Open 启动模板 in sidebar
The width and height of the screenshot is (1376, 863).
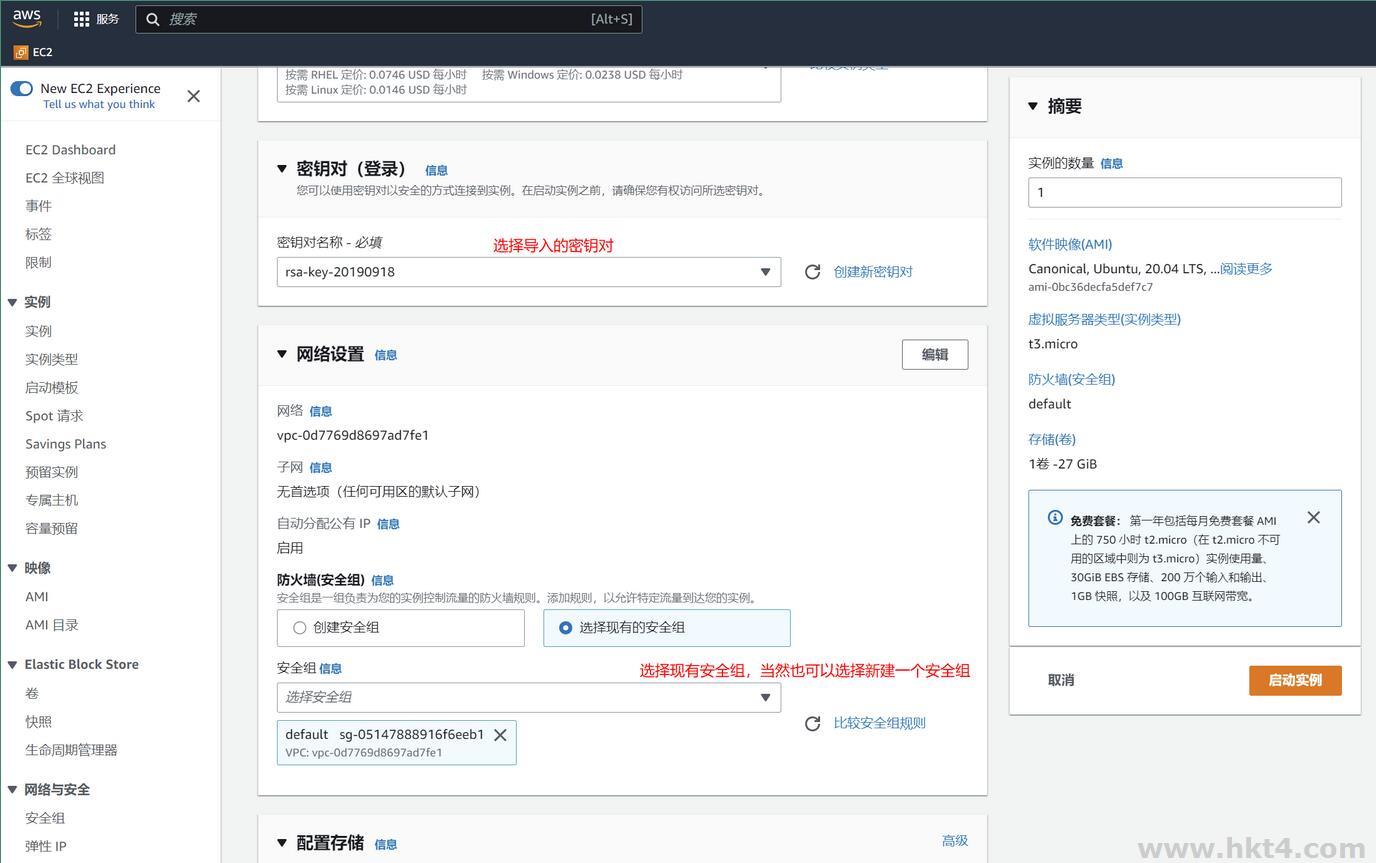coord(51,388)
